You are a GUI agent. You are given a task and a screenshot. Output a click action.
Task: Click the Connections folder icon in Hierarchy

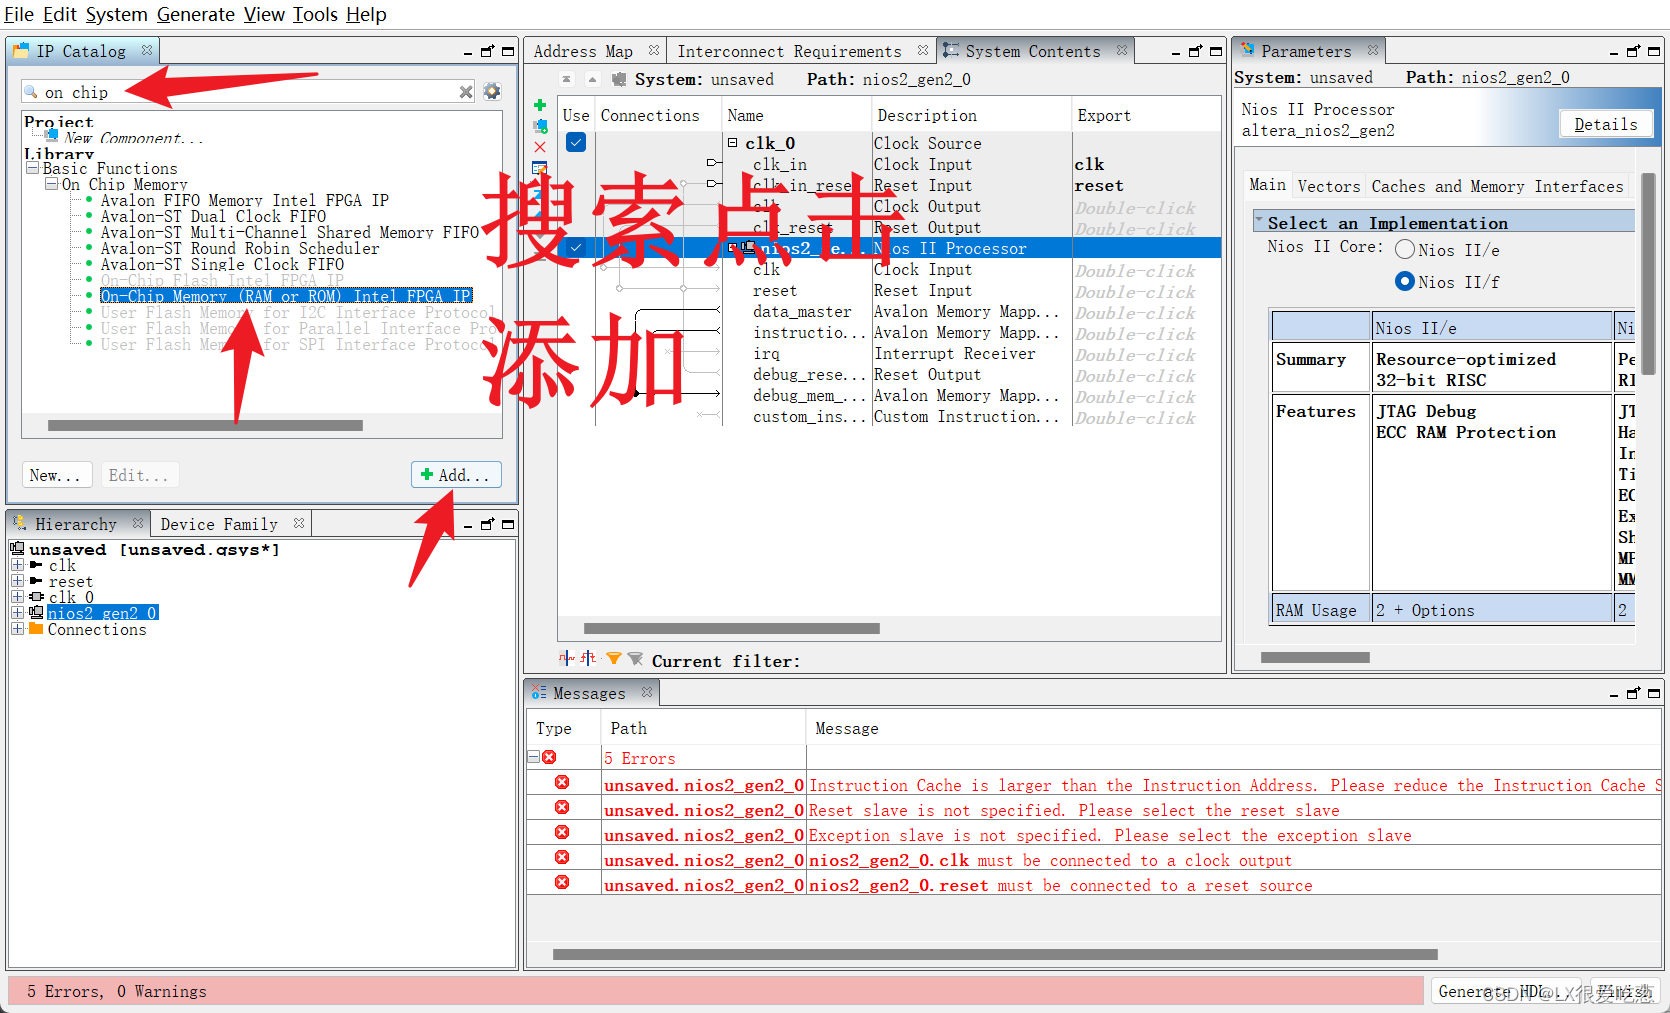click(x=36, y=629)
